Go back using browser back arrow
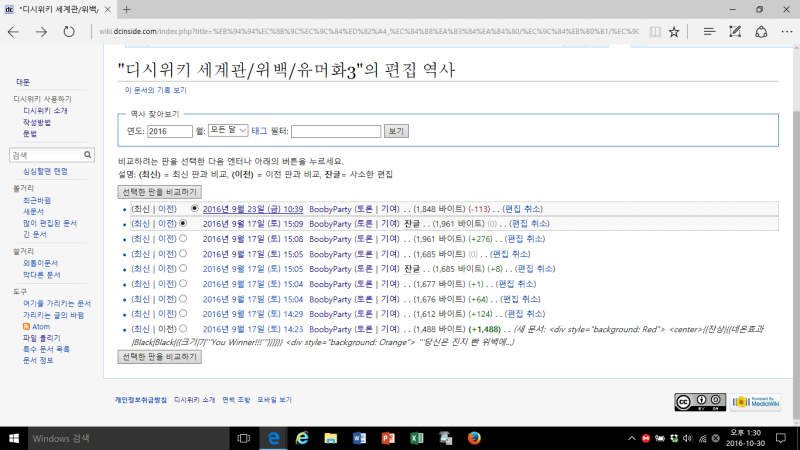This screenshot has height=450, width=800. 13,32
